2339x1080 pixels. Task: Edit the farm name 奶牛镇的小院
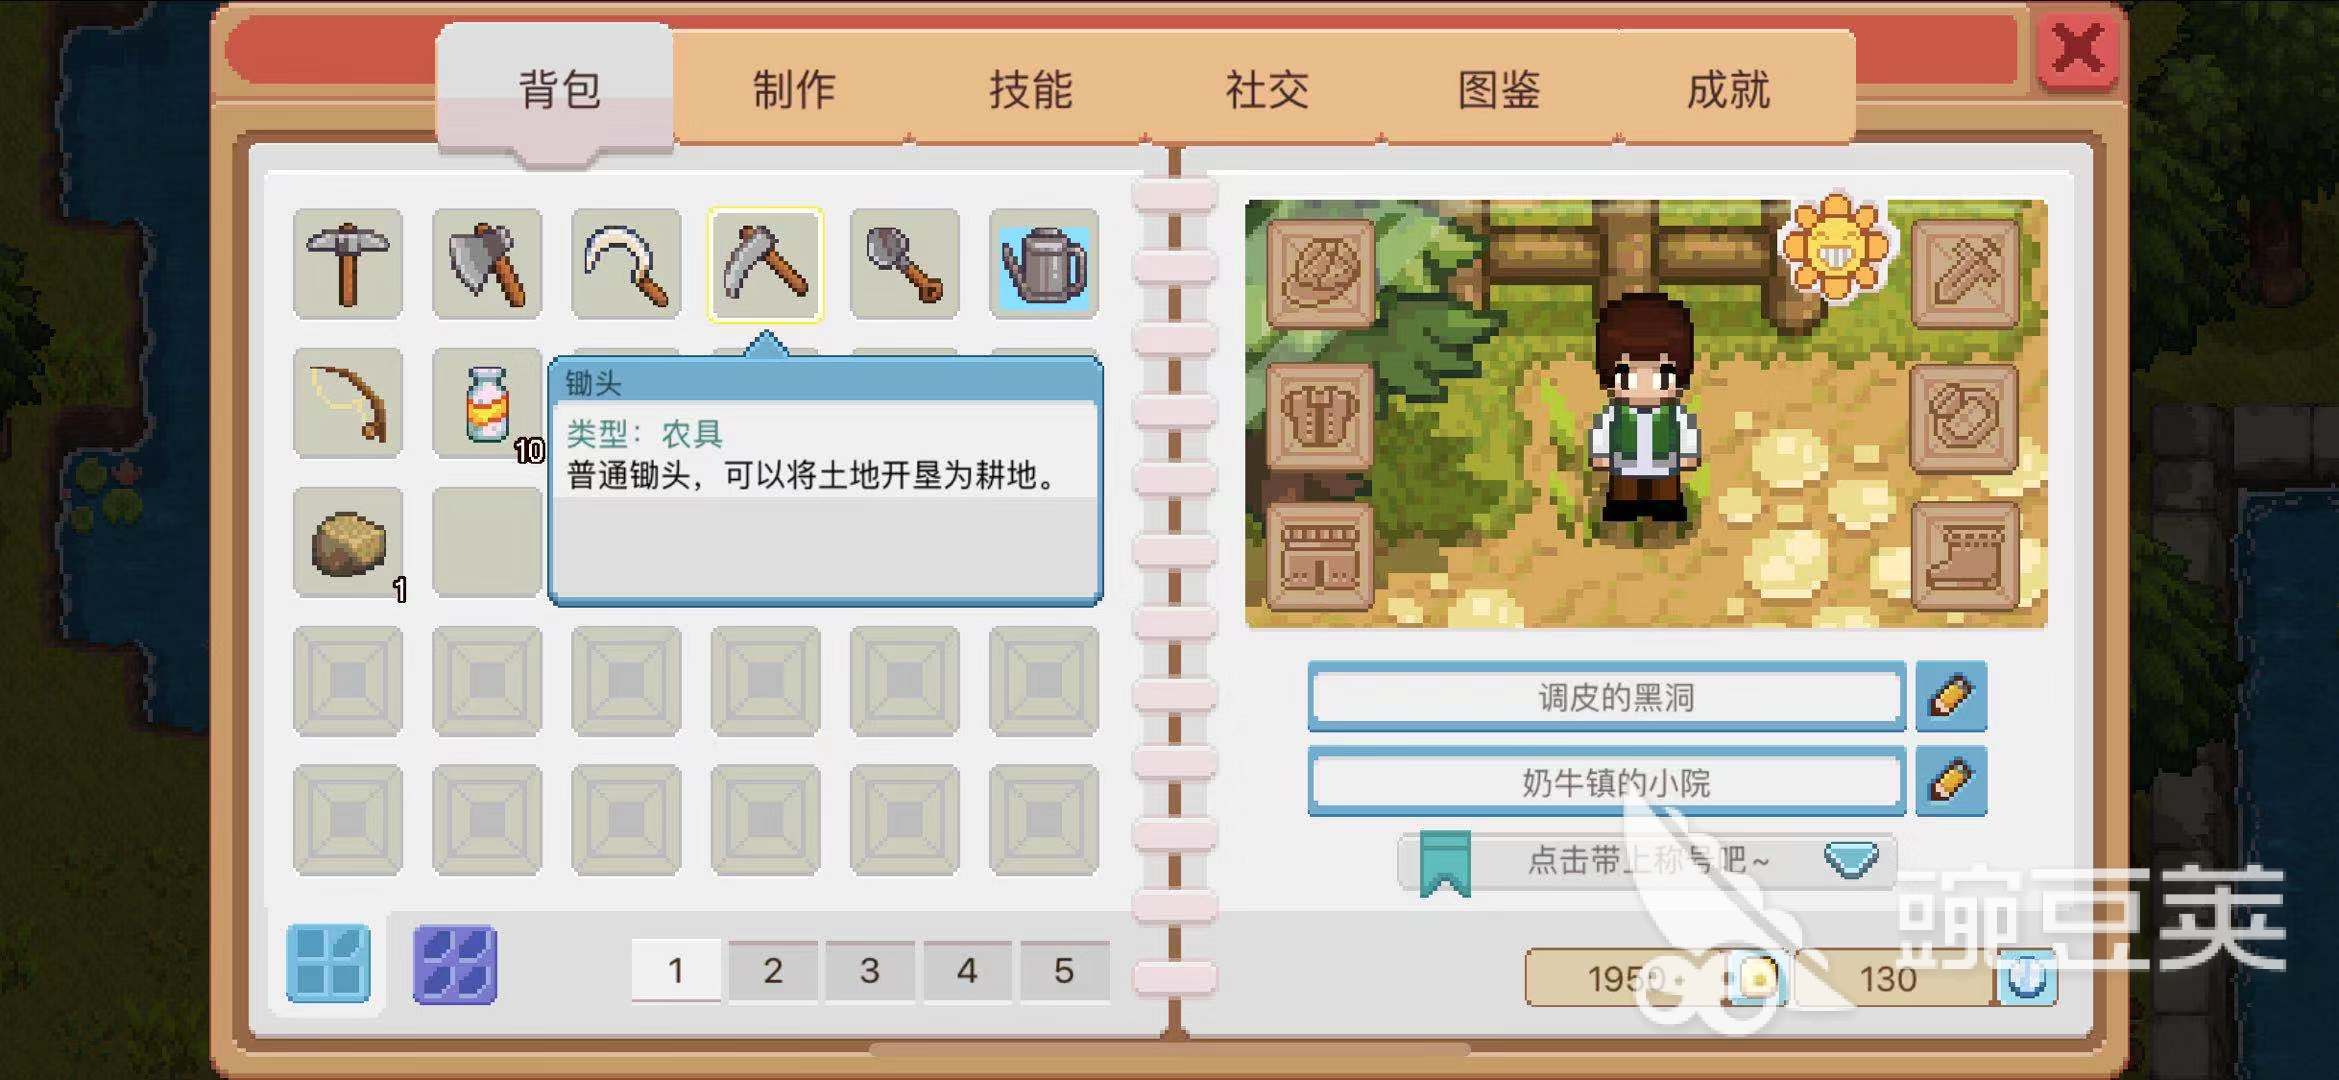click(x=1952, y=781)
